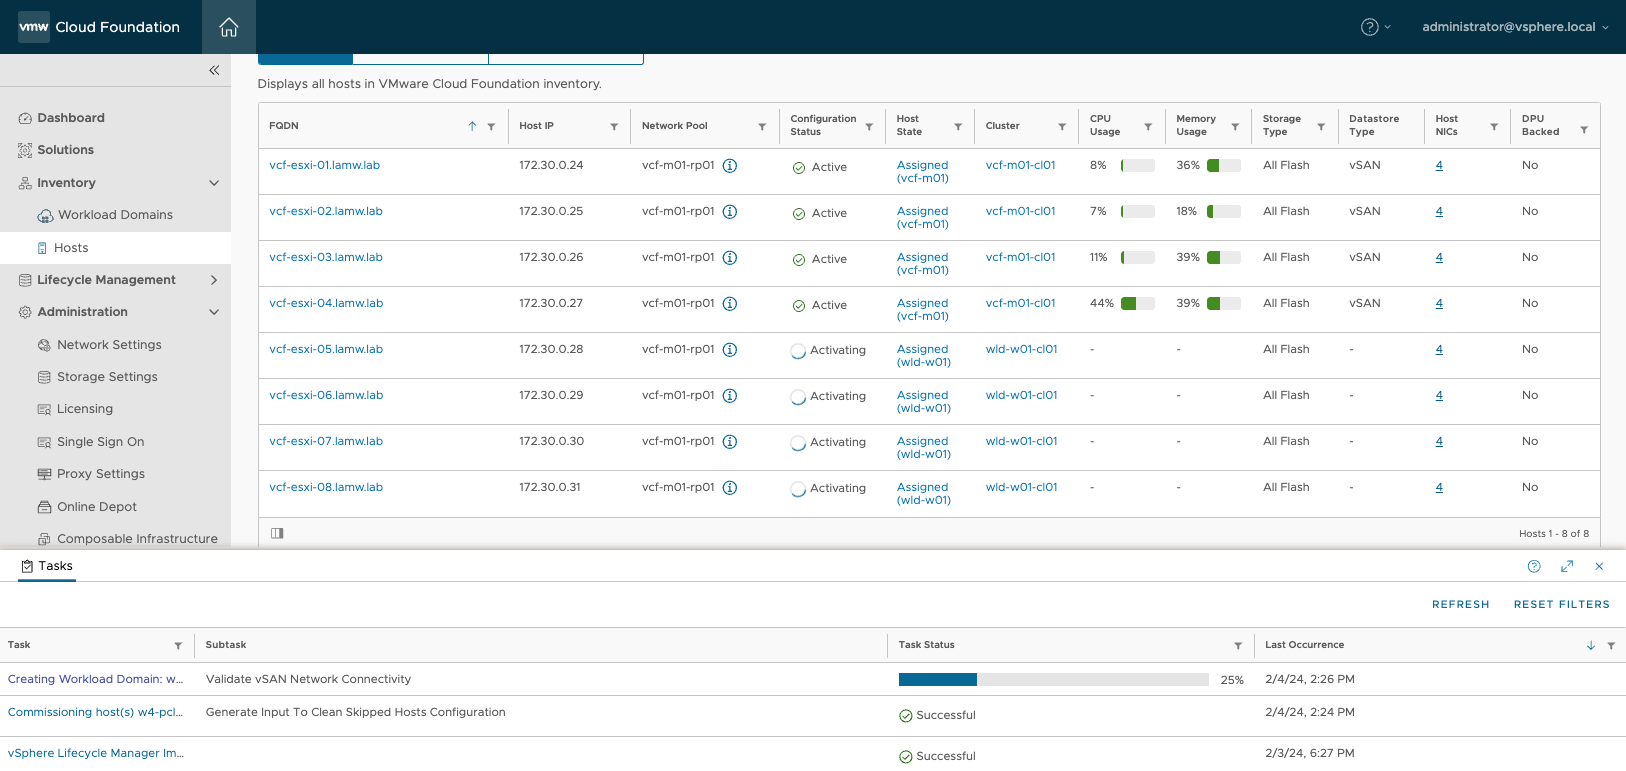This screenshot has width=1626, height=771.
Task: Filter the Host IP column
Action: coord(614,127)
